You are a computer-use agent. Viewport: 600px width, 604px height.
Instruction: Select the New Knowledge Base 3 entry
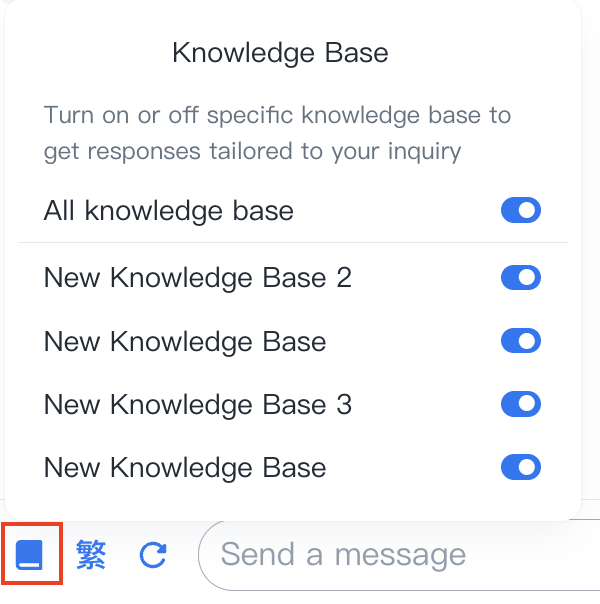point(198,404)
